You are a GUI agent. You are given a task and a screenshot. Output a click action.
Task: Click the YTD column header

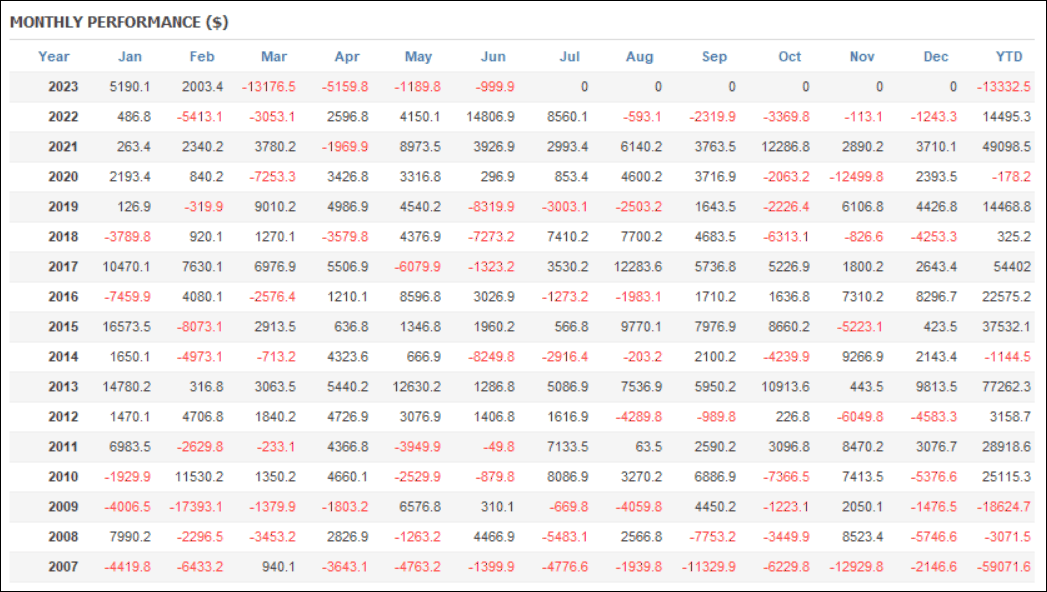(x=1009, y=57)
